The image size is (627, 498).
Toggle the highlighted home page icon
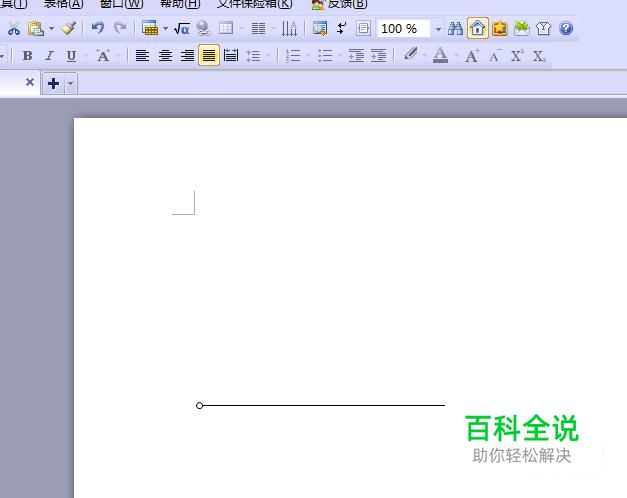[477, 28]
